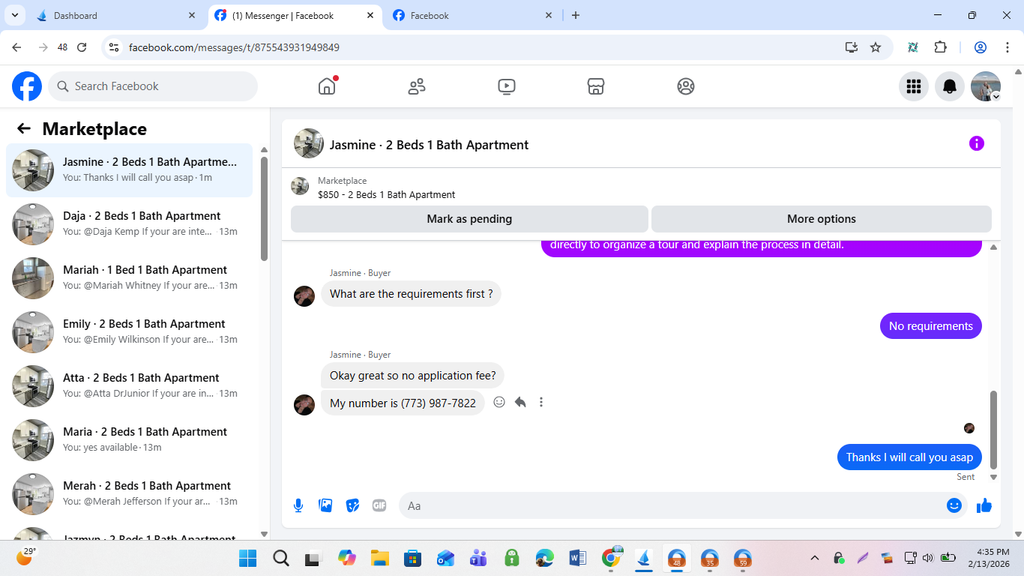
Task: Reply to the phone number message
Action: (520, 402)
